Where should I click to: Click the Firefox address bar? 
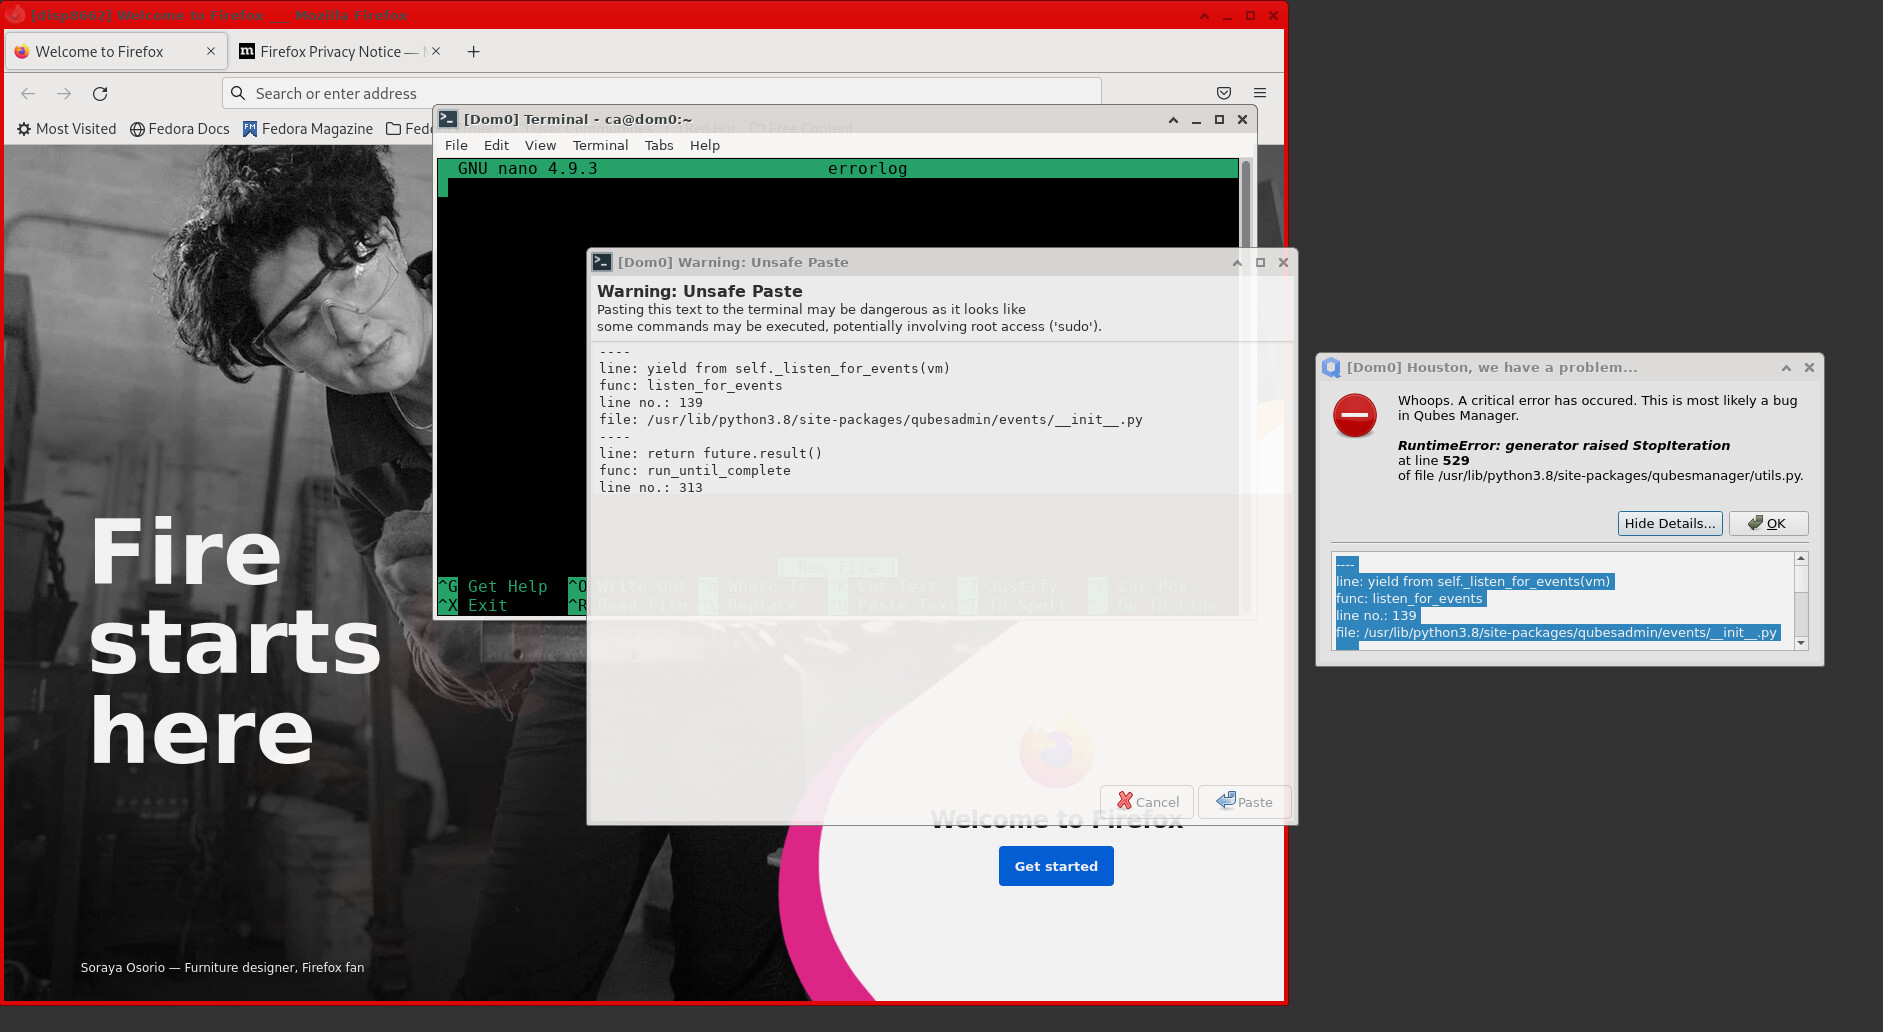(x=660, y=93)
